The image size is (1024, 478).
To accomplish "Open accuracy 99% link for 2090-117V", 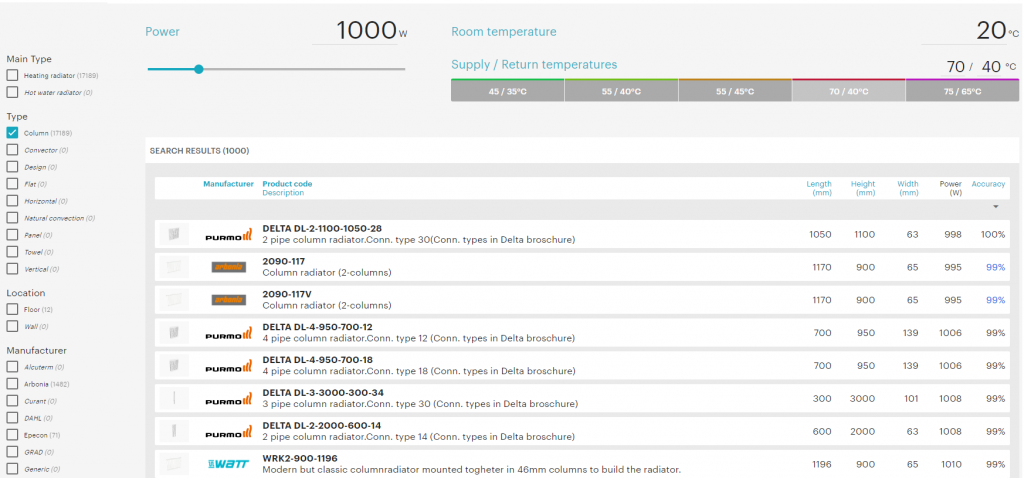I will [x=995, y=300].
